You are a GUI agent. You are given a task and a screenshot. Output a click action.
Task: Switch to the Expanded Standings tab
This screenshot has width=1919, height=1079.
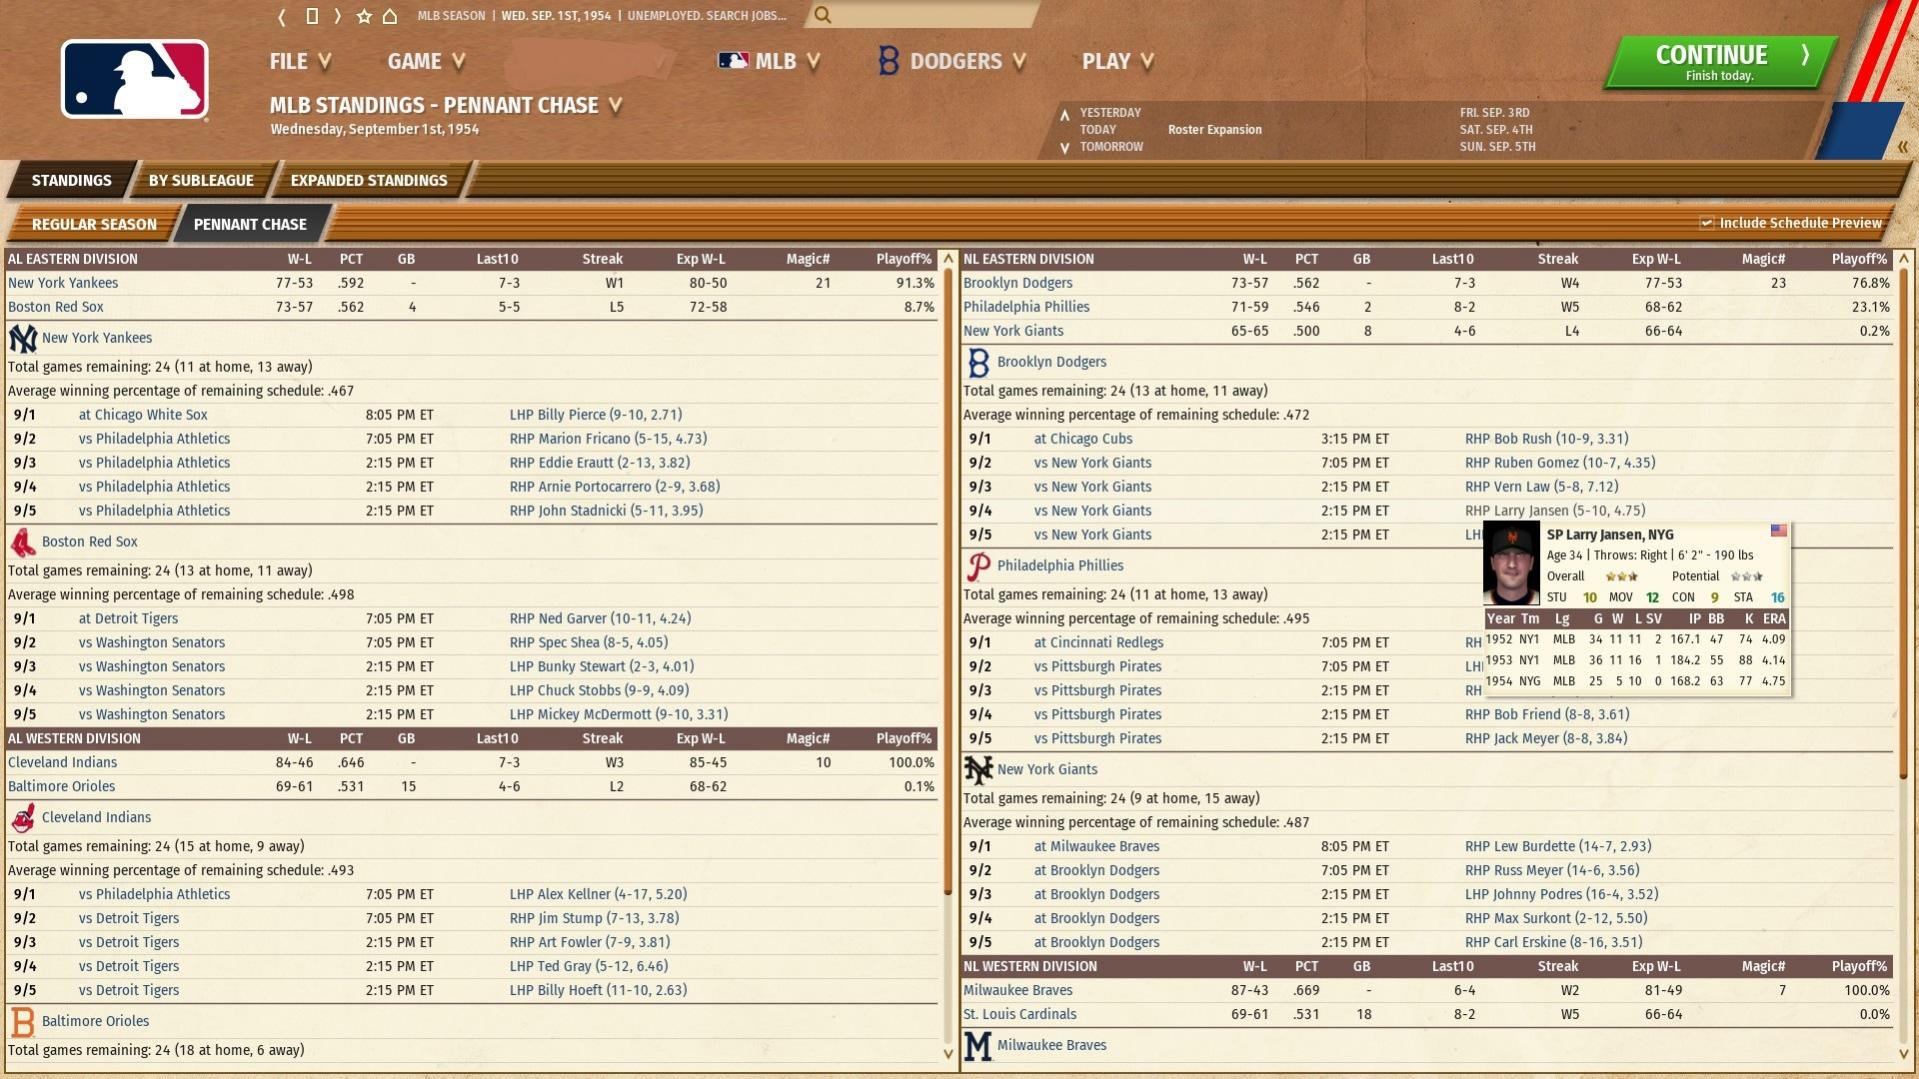368,180
